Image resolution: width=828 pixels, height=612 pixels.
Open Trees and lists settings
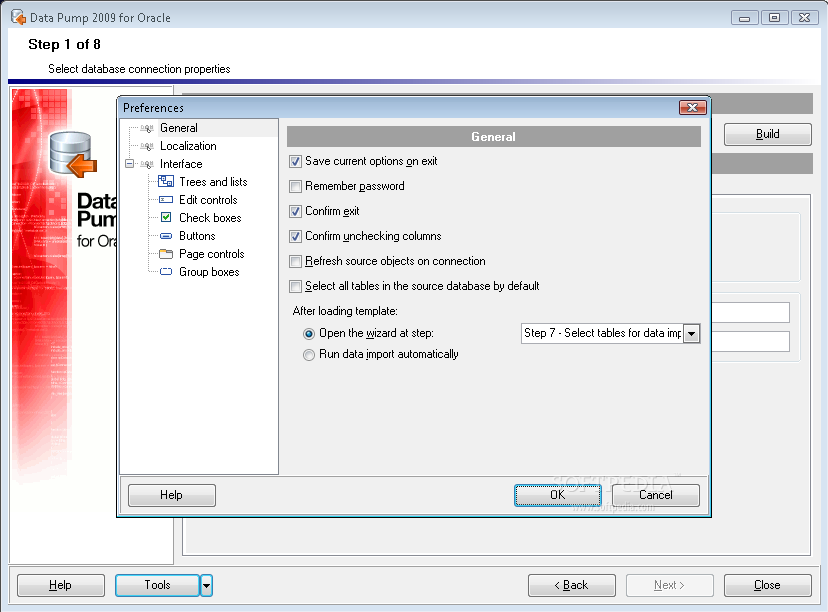tap(213, 182)
